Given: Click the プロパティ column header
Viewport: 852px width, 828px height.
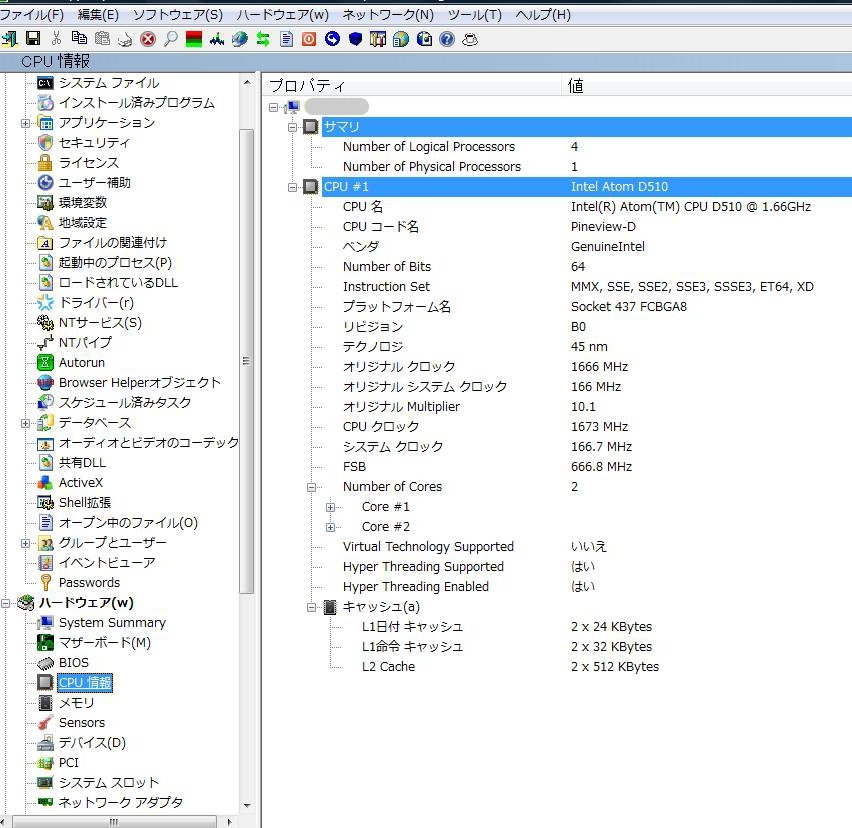Looking at the screenshot, I should 308,86.
